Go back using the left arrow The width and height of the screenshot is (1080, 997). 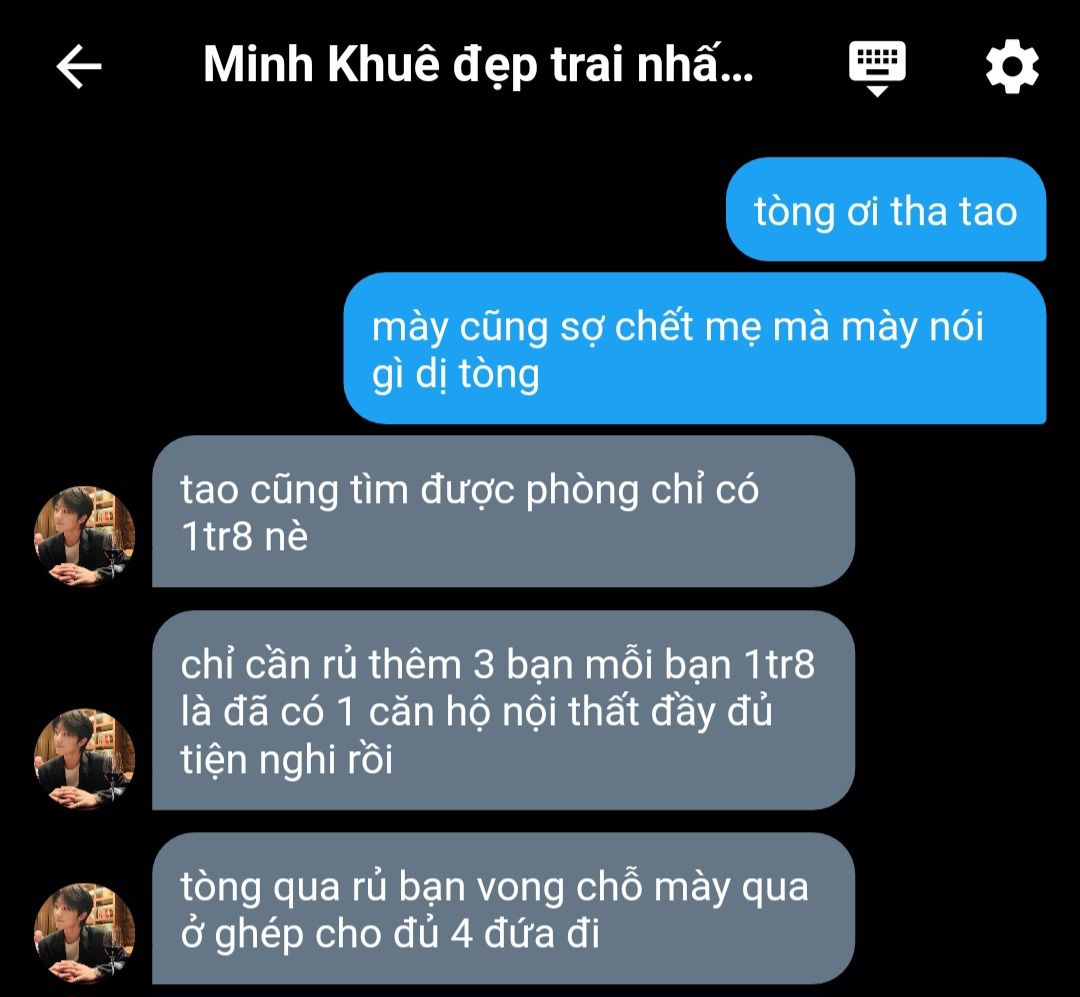point(79,66)
